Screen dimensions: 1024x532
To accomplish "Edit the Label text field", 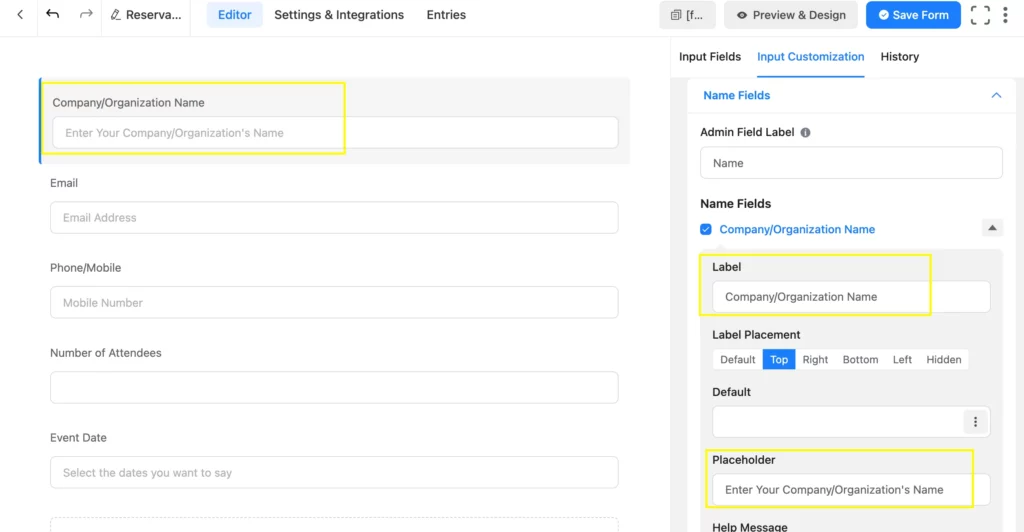I will pos(851,297).
